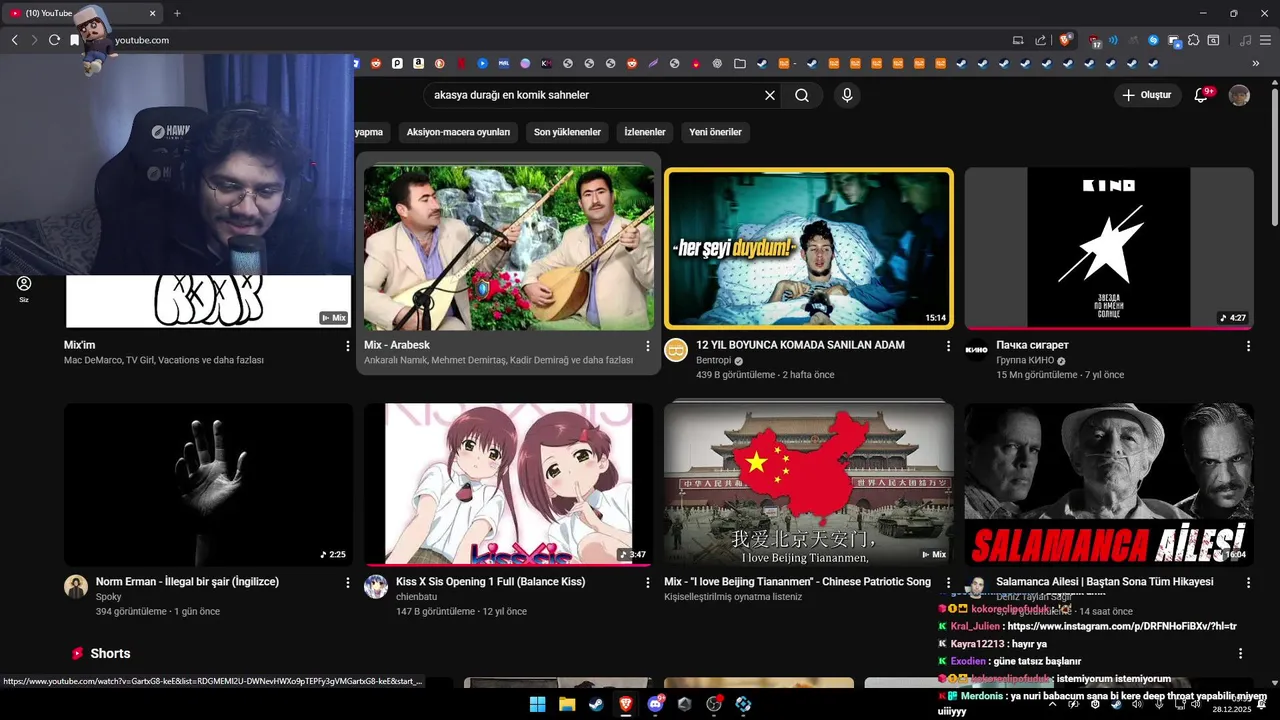This screenshot has width=1280, height=720.
Task: Open Brave Shields lion icon in address bar
Action: pos(1066,40)
